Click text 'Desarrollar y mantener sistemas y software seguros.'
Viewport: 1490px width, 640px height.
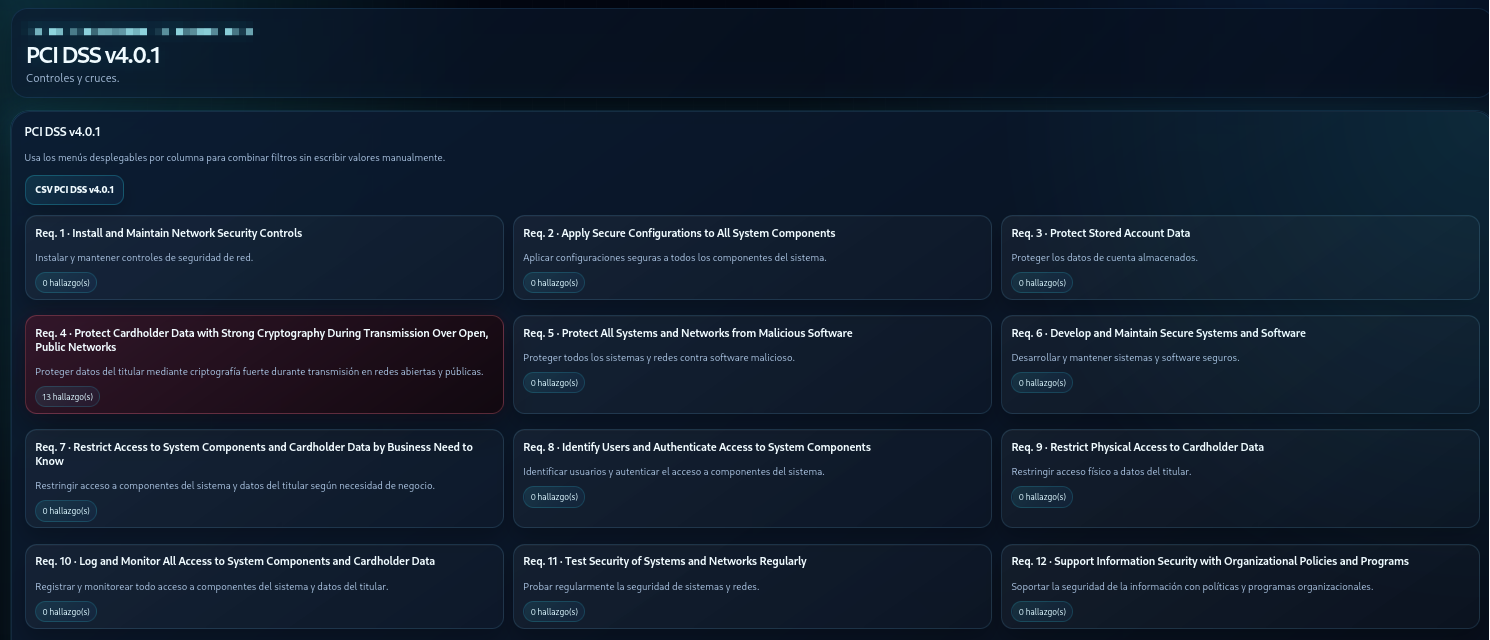(1125, 358)
